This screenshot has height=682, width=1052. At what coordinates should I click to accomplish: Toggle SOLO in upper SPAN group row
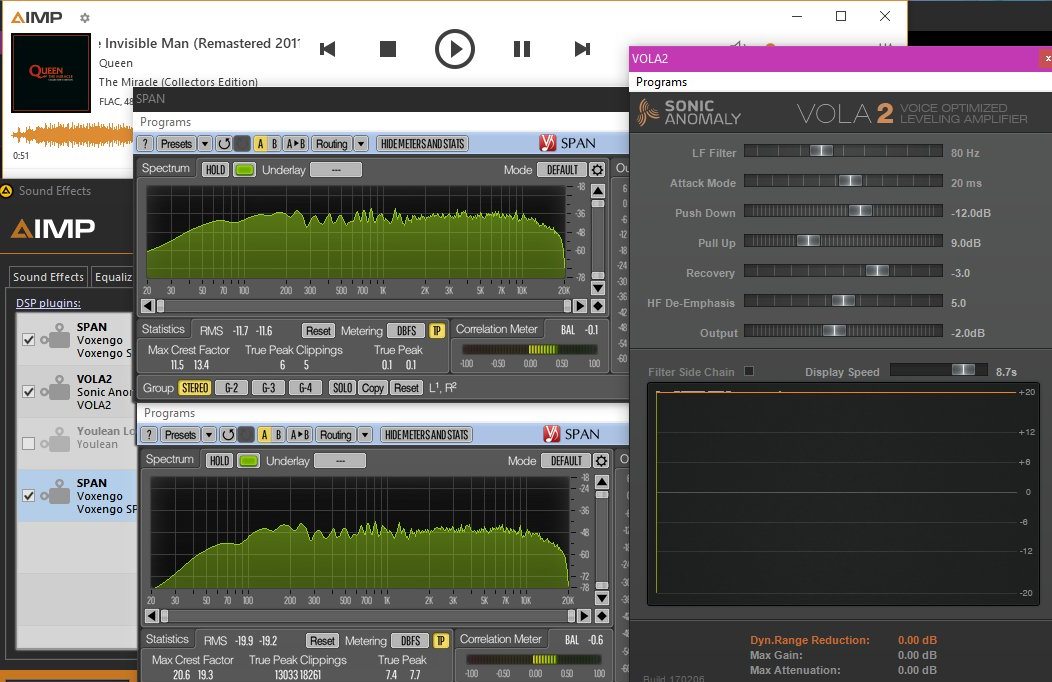pos(342,388)
